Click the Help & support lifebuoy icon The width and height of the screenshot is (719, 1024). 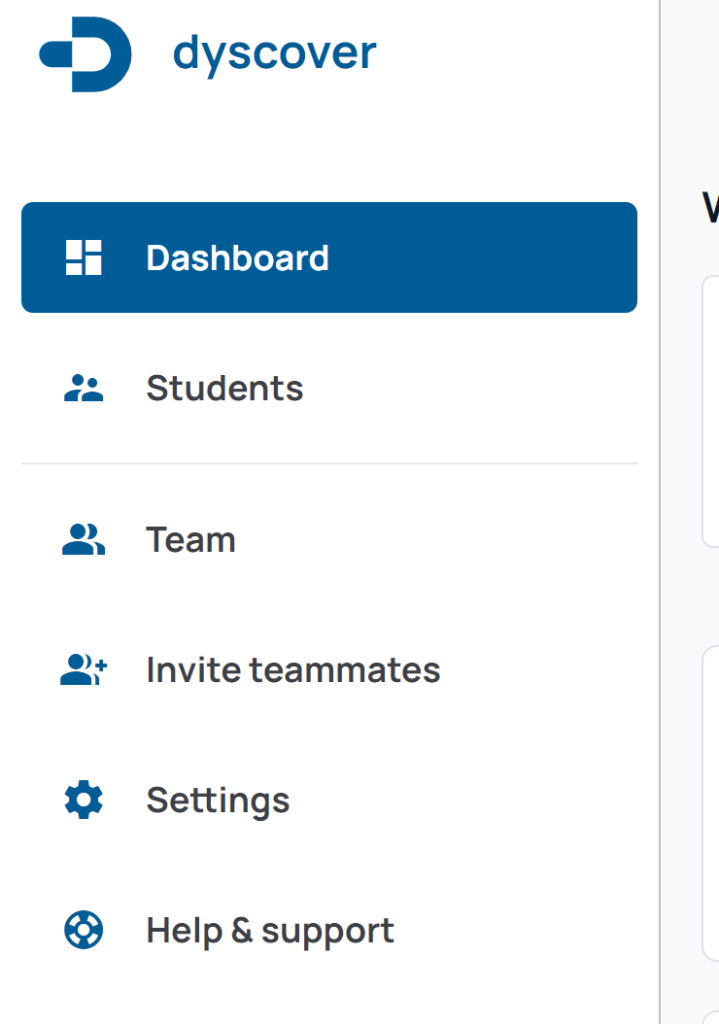[84, 929]
